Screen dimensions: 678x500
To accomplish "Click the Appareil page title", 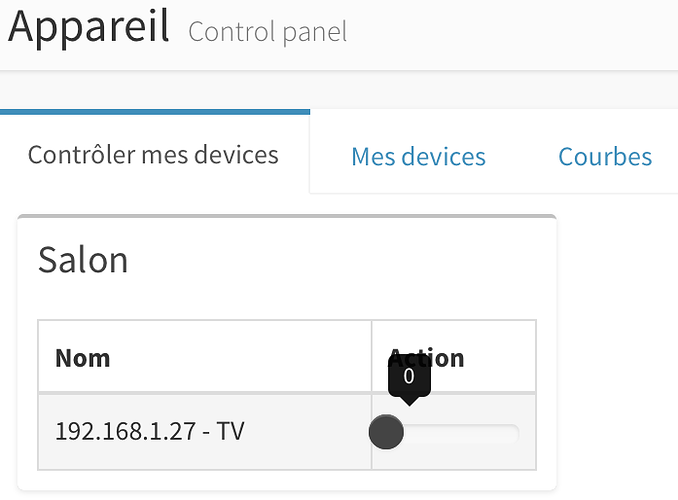I will click(89, 27).
